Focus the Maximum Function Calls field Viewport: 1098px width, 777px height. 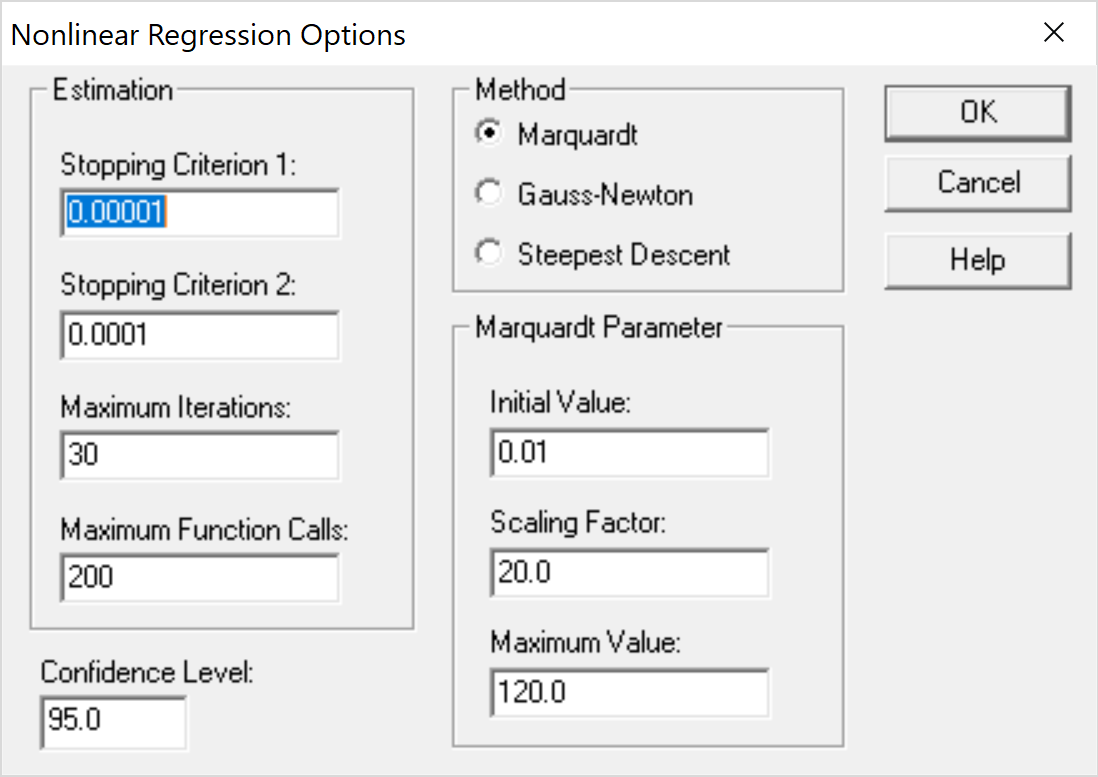[x=198, y=577]
